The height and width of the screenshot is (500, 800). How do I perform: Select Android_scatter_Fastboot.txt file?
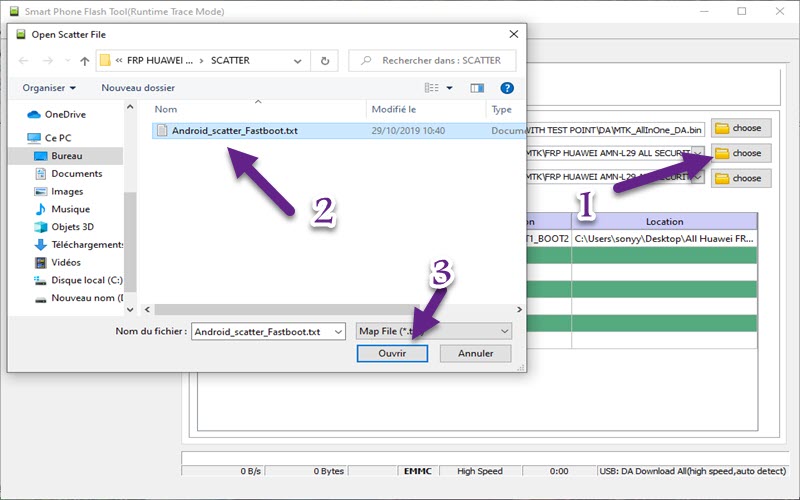[338, 131]
